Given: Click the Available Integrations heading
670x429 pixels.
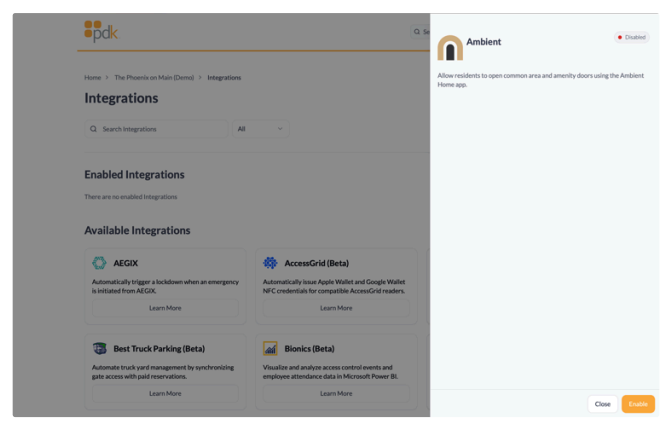Looking at the screenshot, I should (137, 230).
